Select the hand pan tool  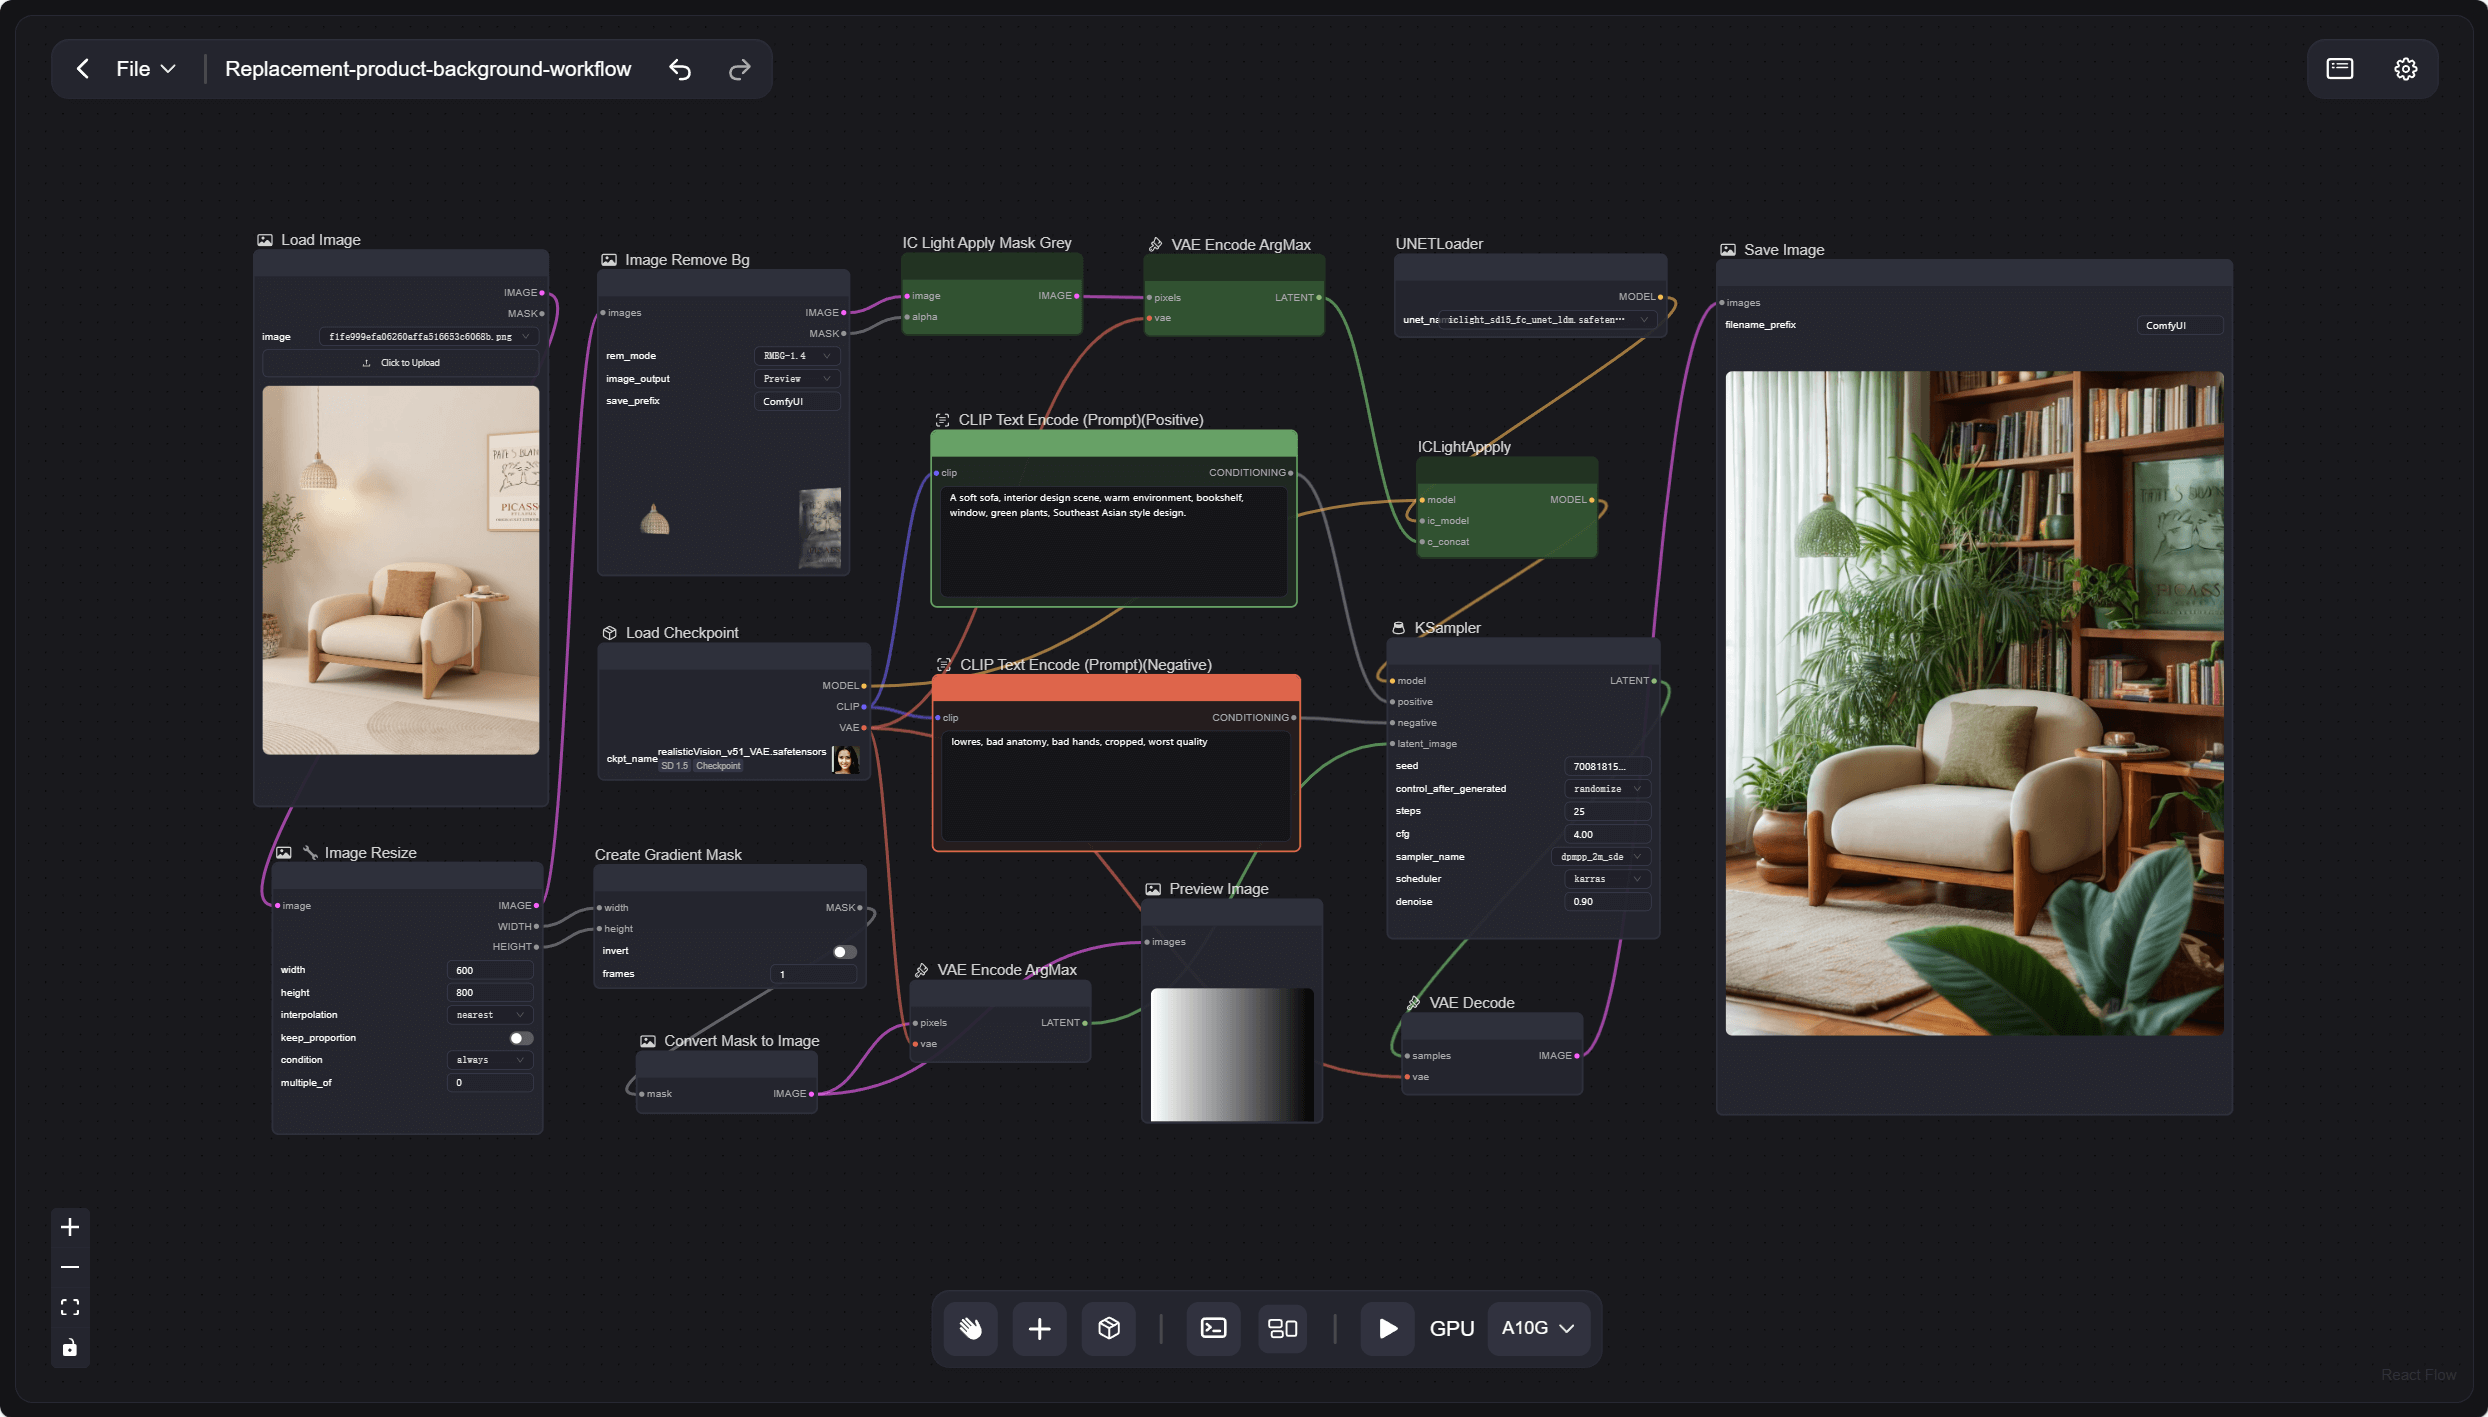point(971,1328)
